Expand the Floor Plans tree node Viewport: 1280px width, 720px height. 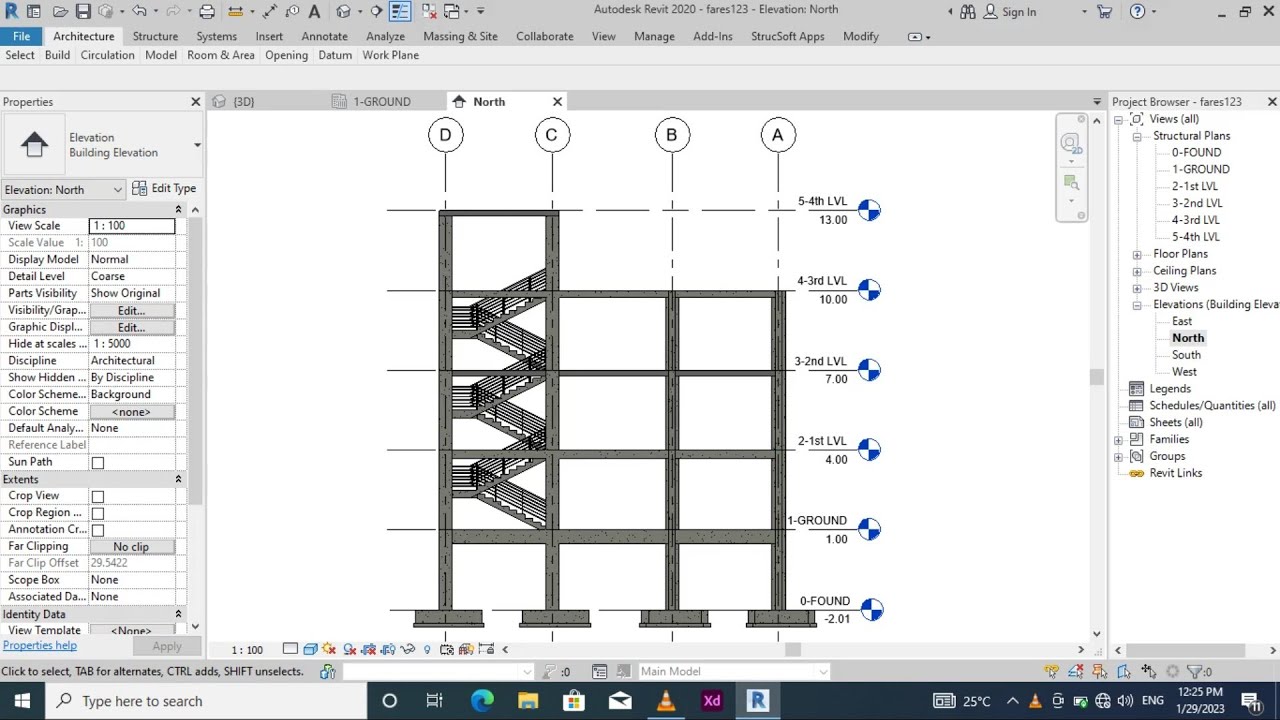[1137, 254]
